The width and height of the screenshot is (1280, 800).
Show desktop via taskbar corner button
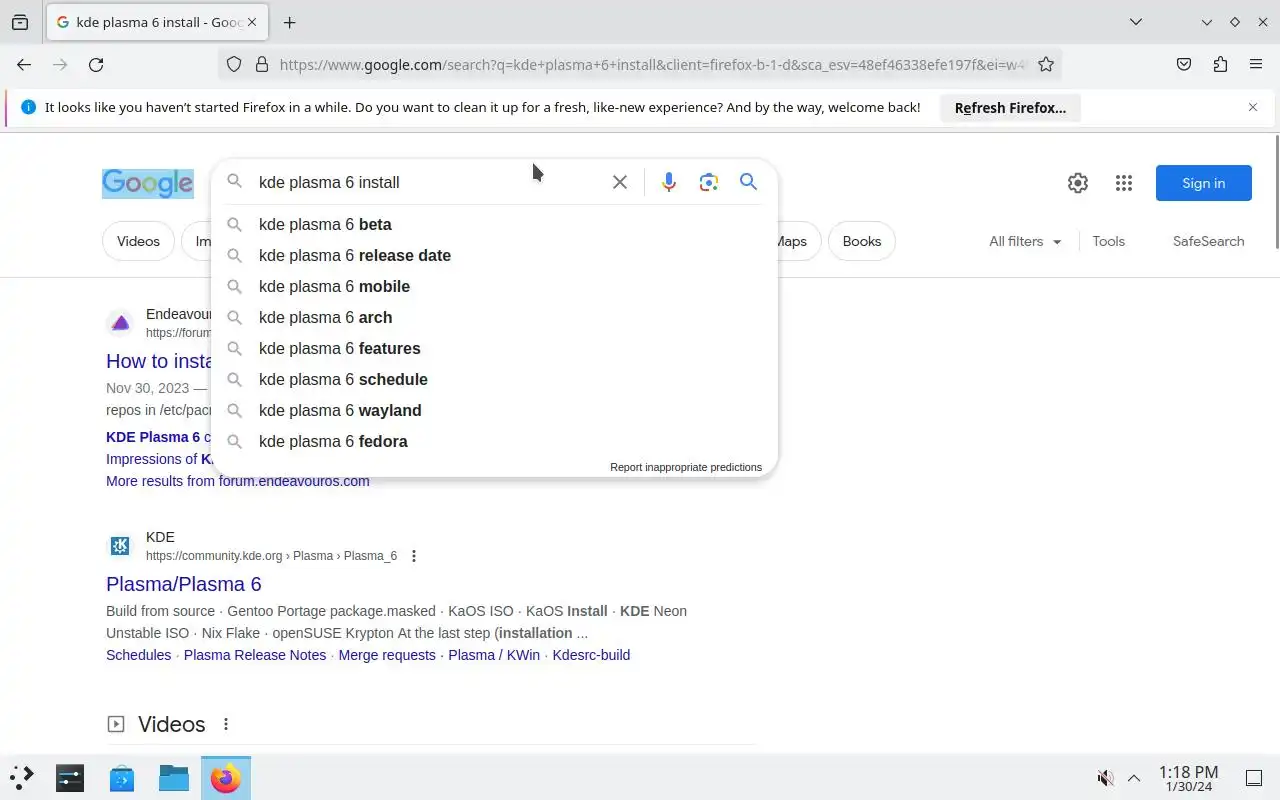tap(1254, 778)
